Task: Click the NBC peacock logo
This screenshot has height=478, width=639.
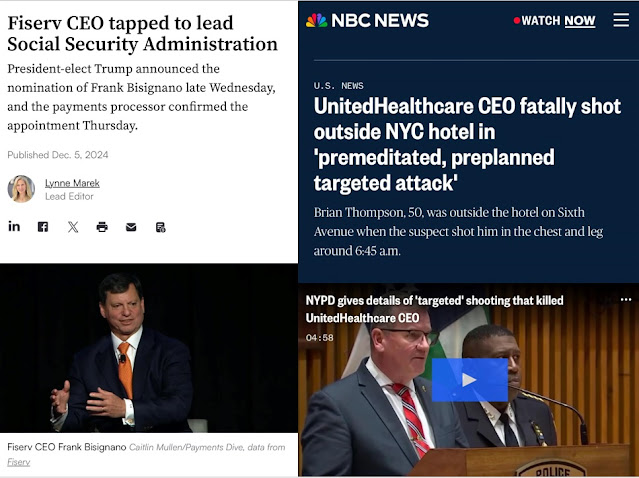Action: pyautogui.click(x=317, y=20)
